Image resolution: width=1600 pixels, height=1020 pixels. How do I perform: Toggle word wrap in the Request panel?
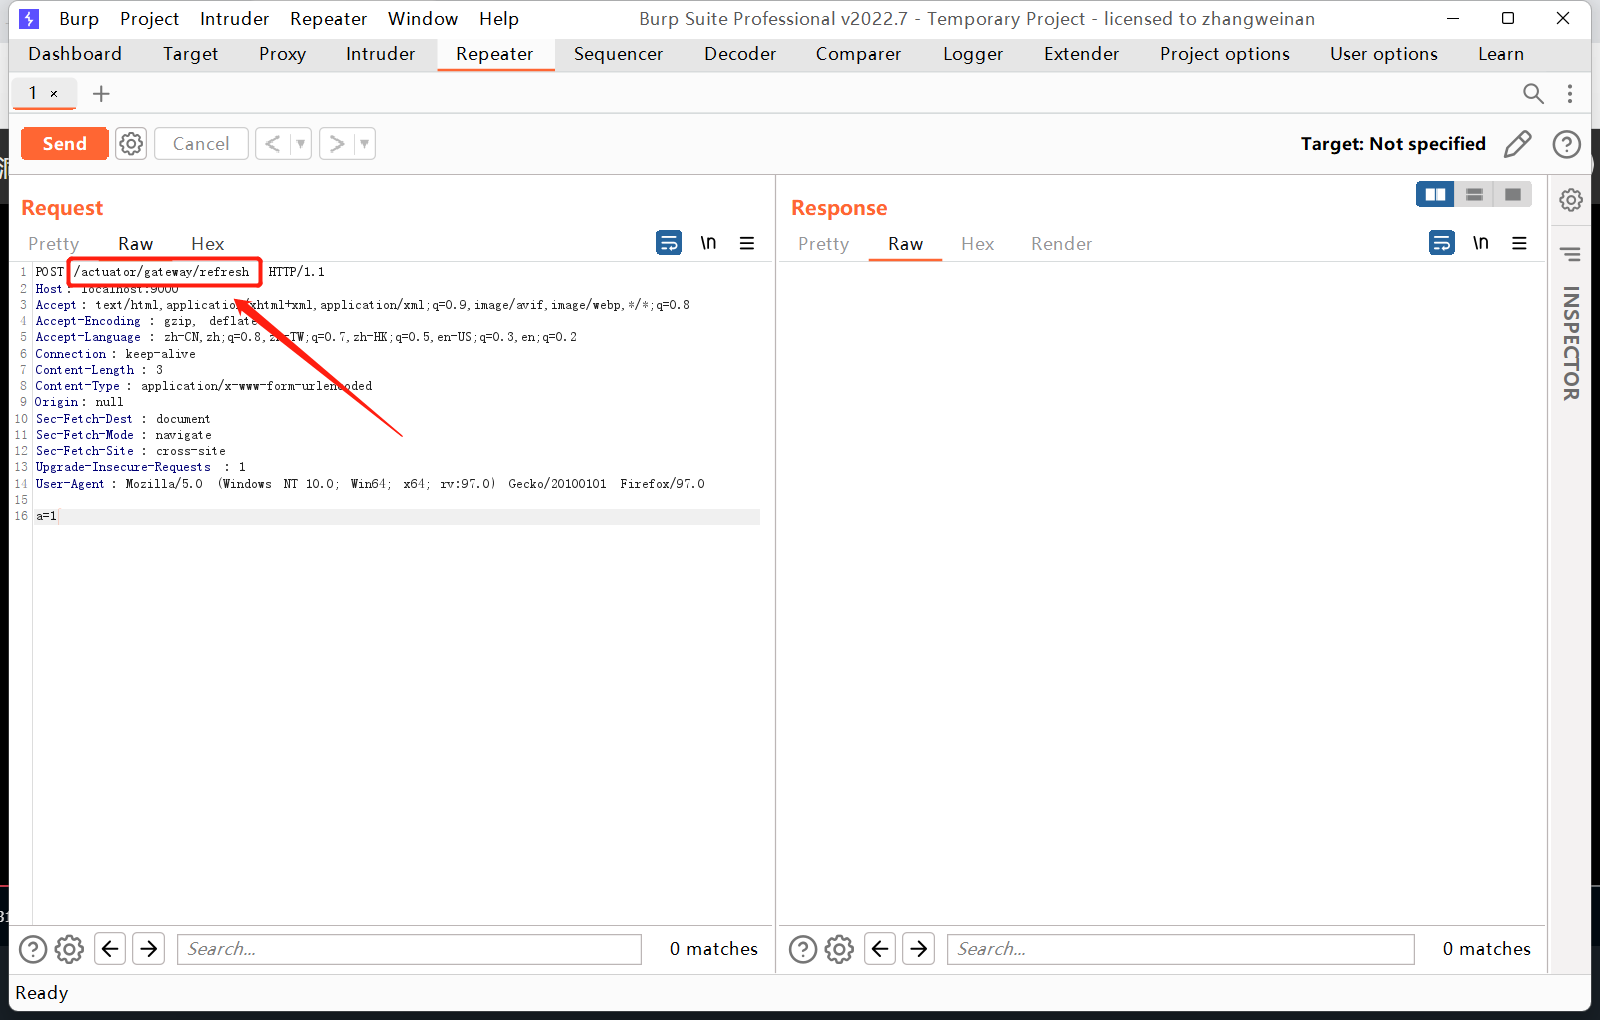(x=669, y=243)
